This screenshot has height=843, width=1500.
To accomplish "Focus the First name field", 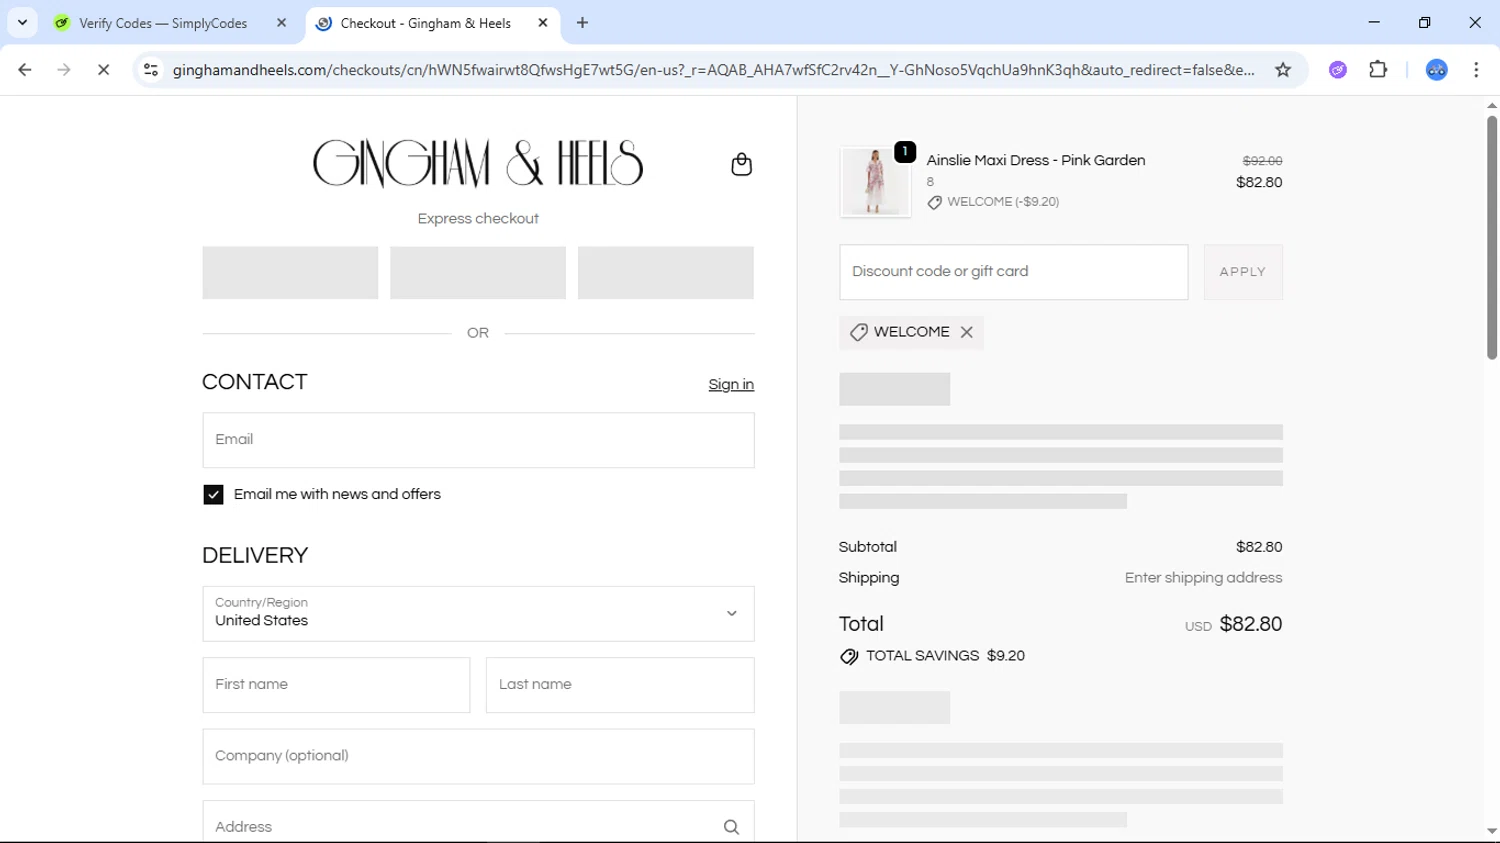I will click(336, 685).
